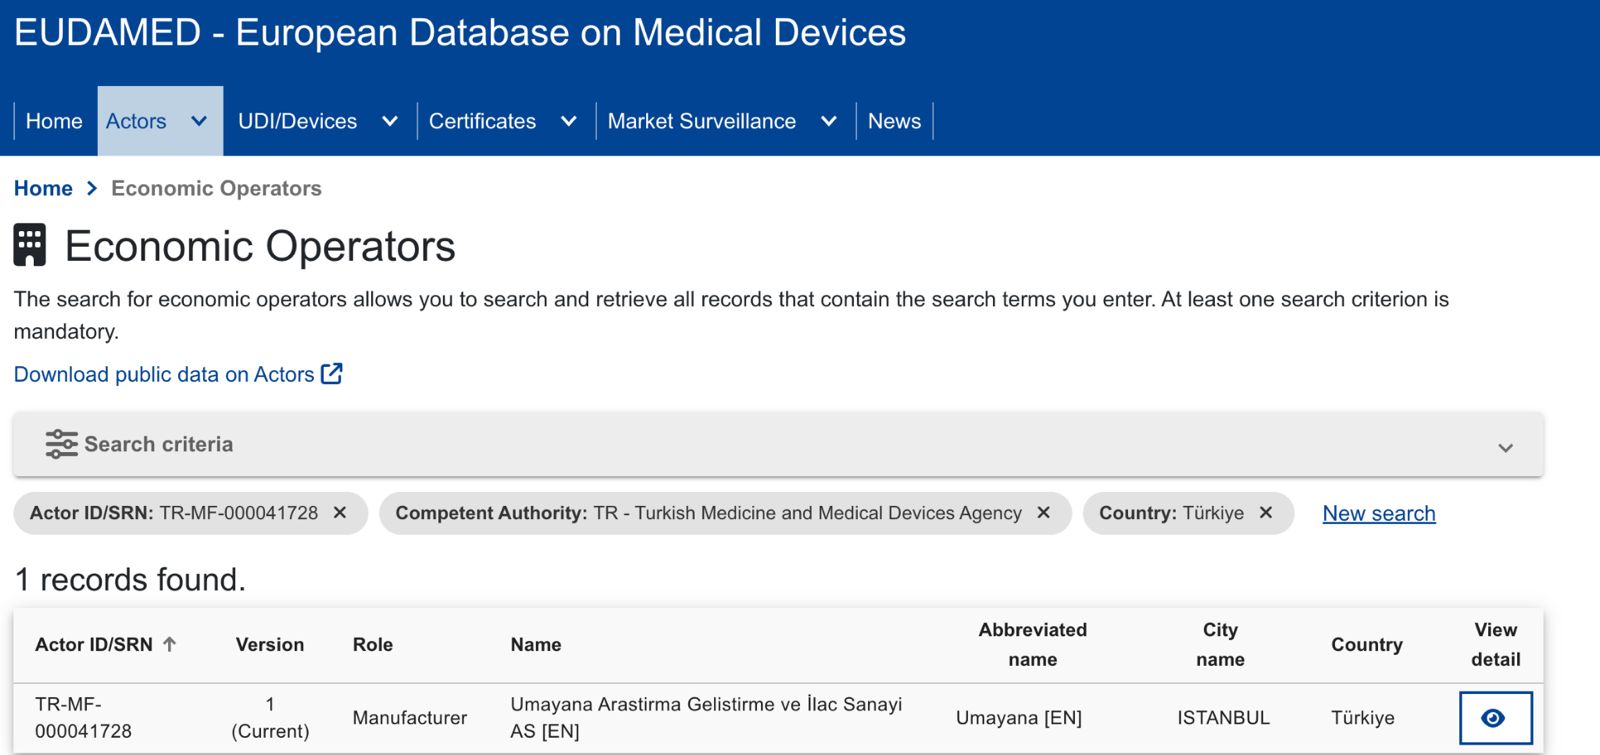Viewport: 1600px width, 755px height.
Task: Click the external link icon after Actors
Action: point(332,374)
